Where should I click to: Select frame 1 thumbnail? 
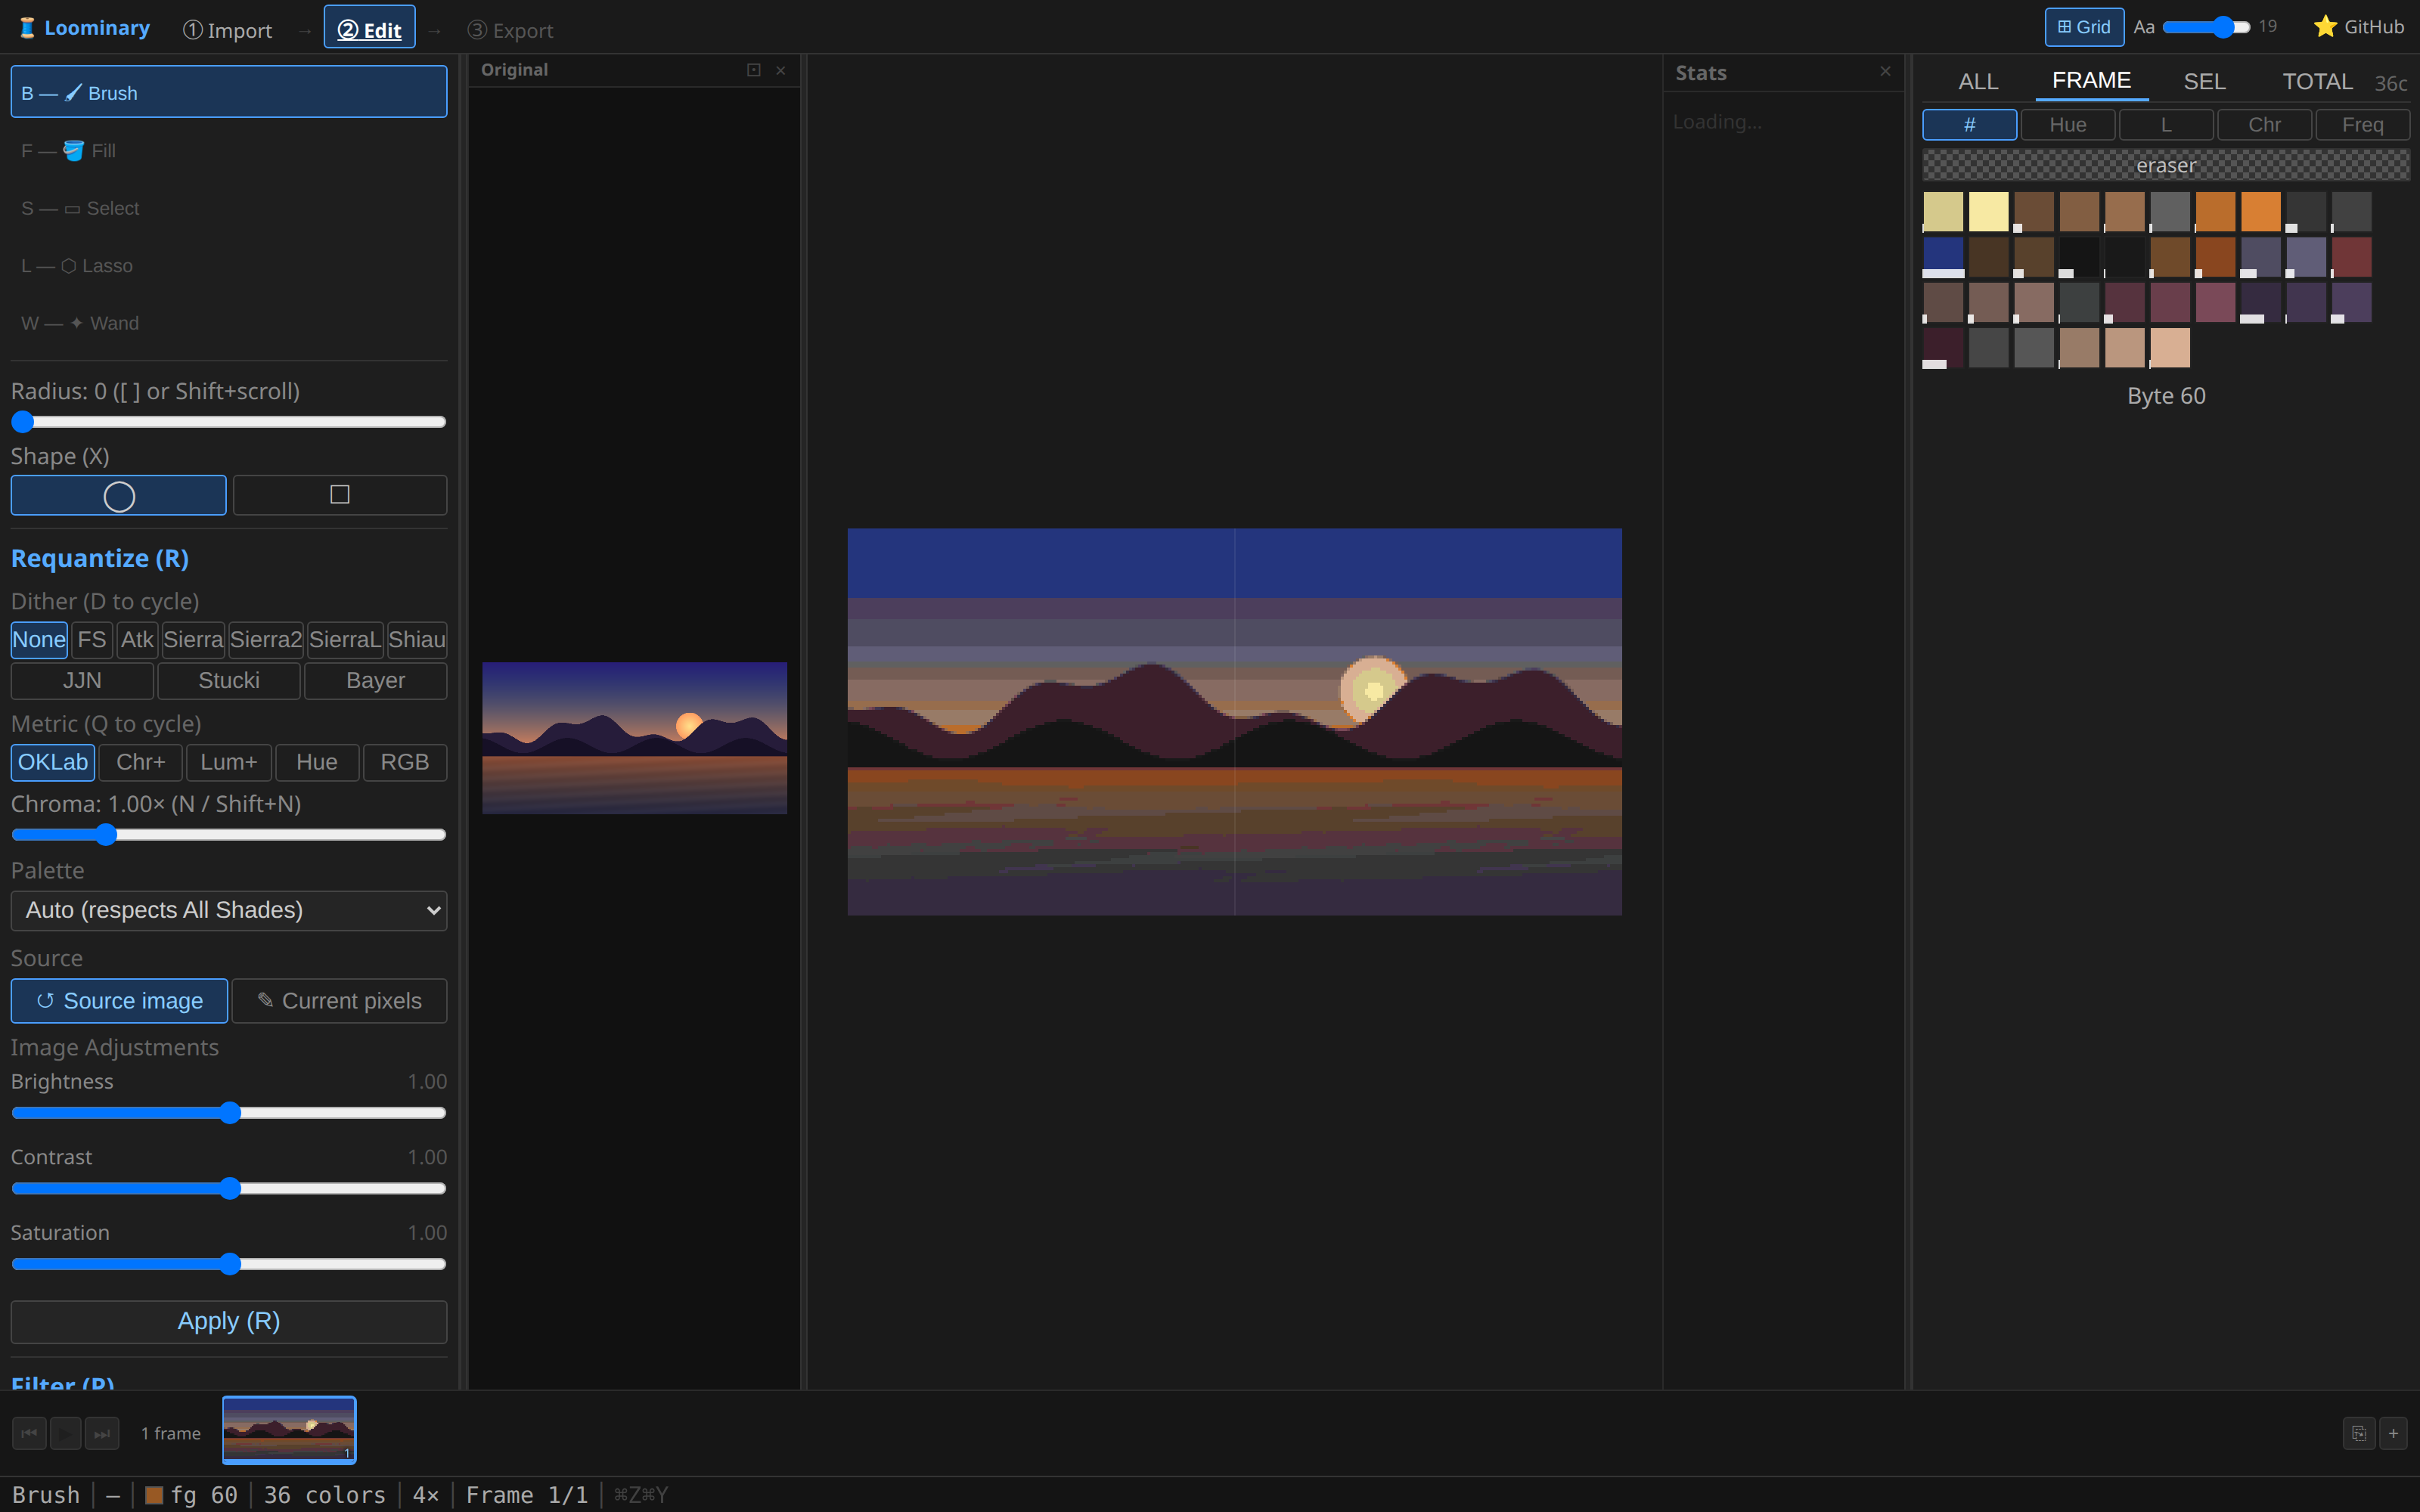[x=289, y=1430]
